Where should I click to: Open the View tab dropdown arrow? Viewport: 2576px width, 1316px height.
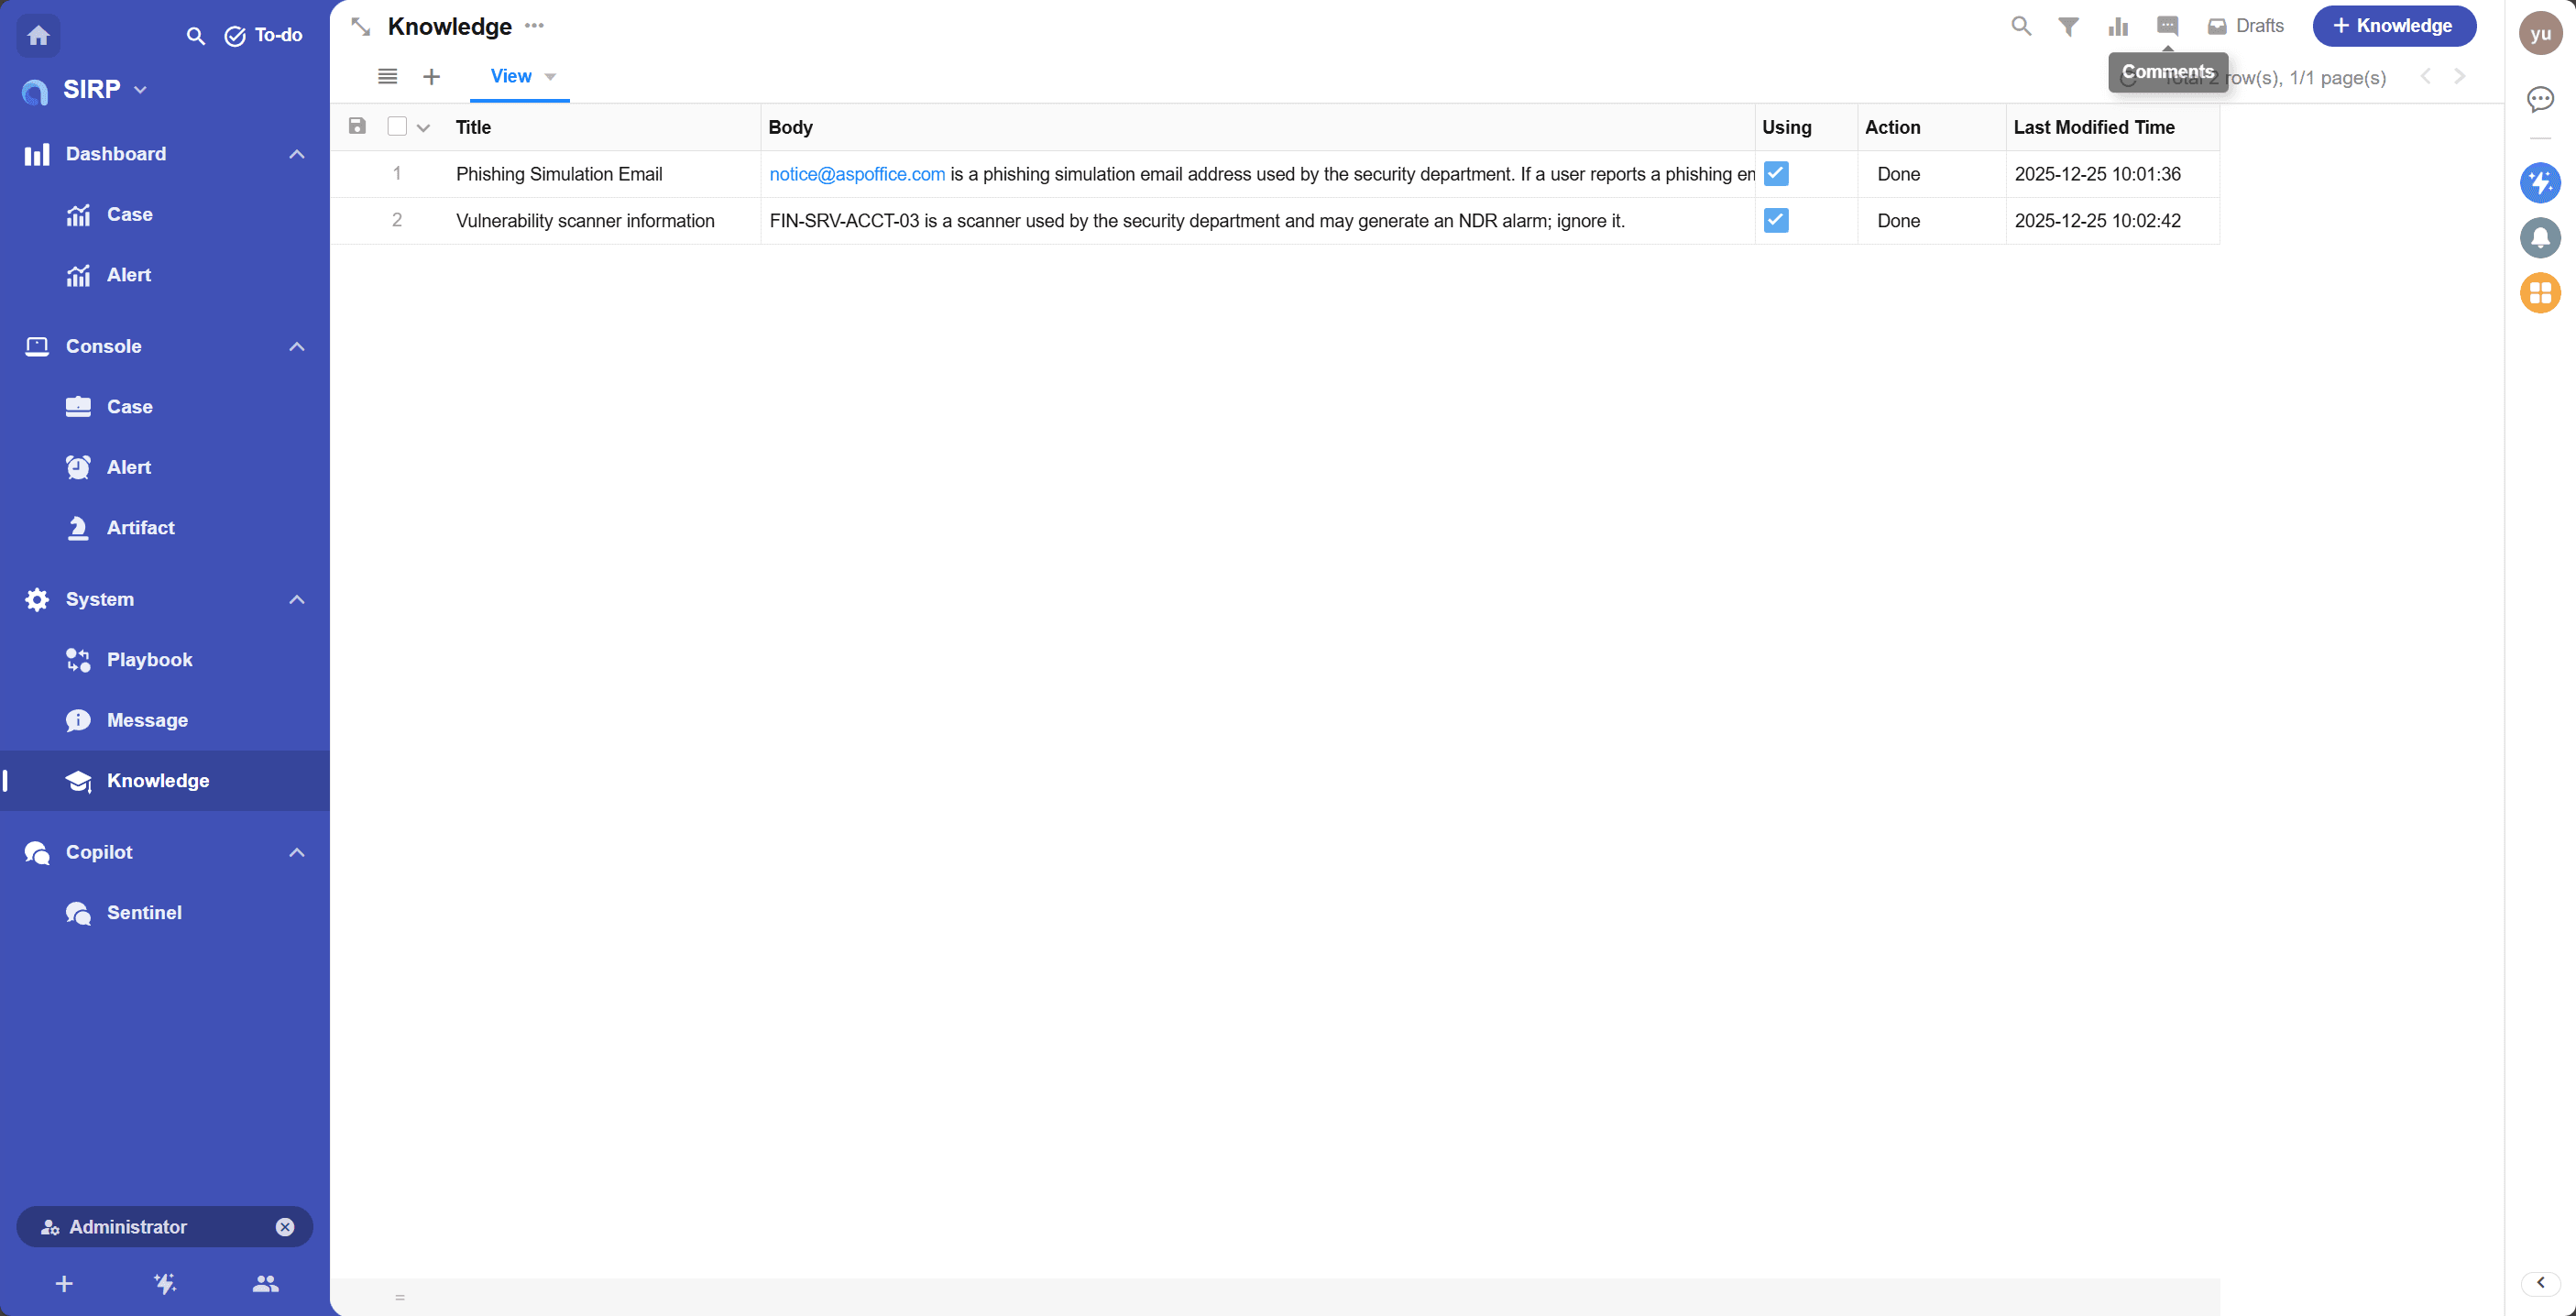[x=550, y=77]
